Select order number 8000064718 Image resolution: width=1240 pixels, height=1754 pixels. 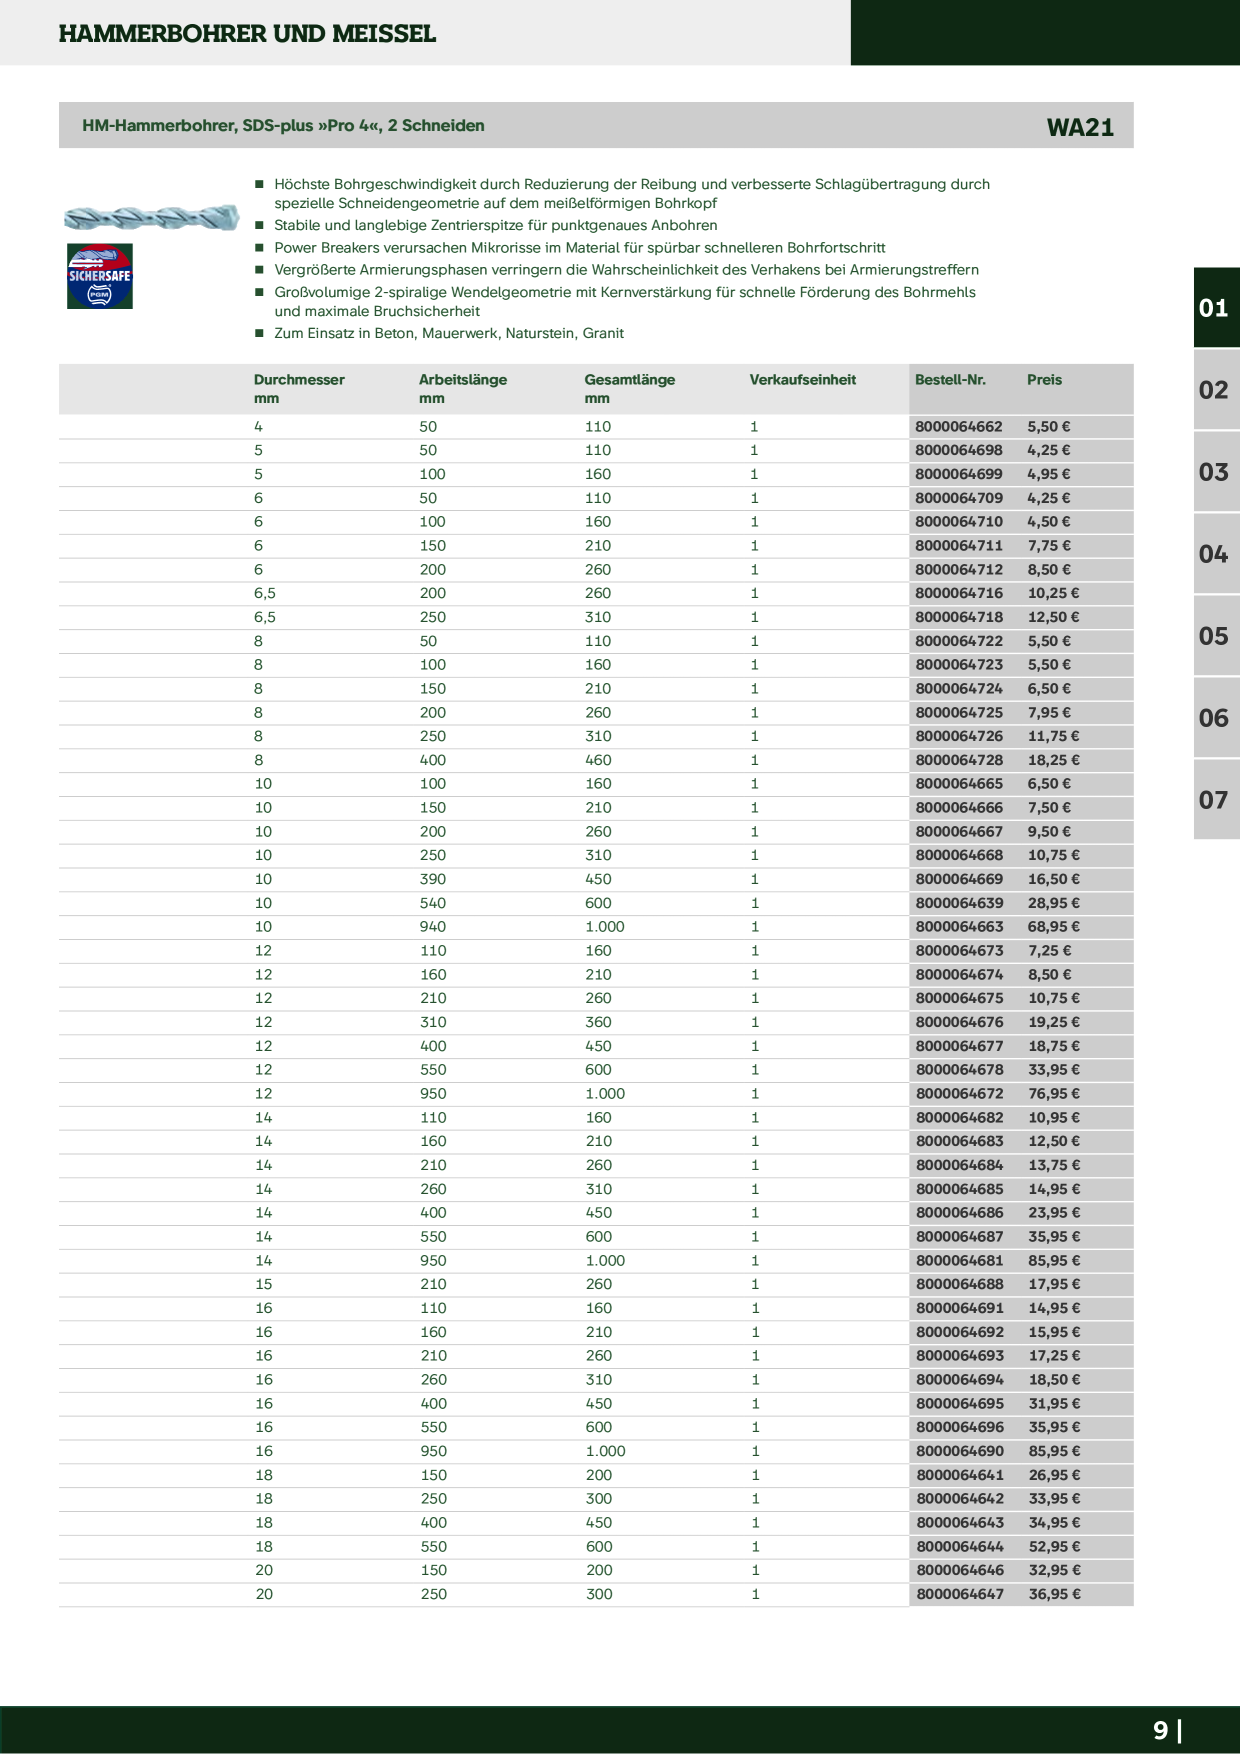click(x=959, y=618)
